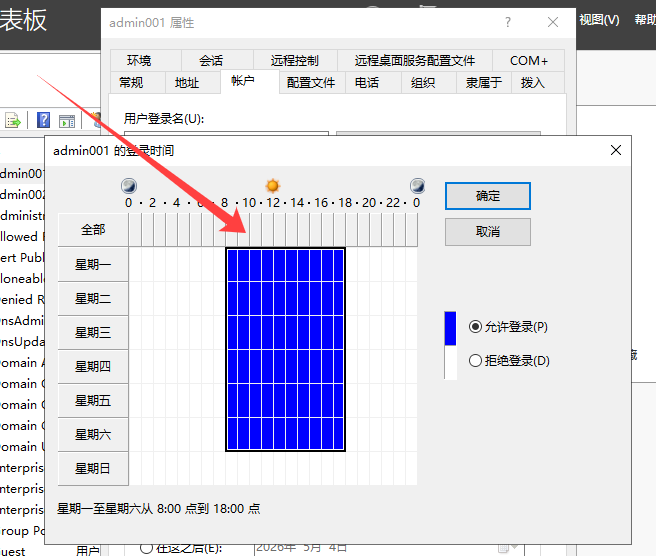Click the right moon icon above the last hour
The height and width of the screenshot is (556, 656).
(x=417, y=186)
